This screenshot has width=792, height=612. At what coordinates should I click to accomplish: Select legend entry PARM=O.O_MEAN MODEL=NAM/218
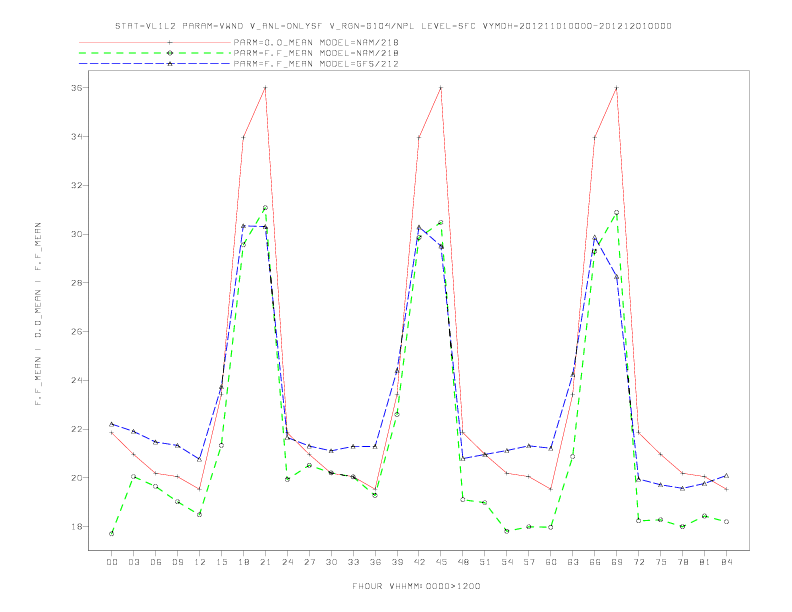click(x=316, y=42)
